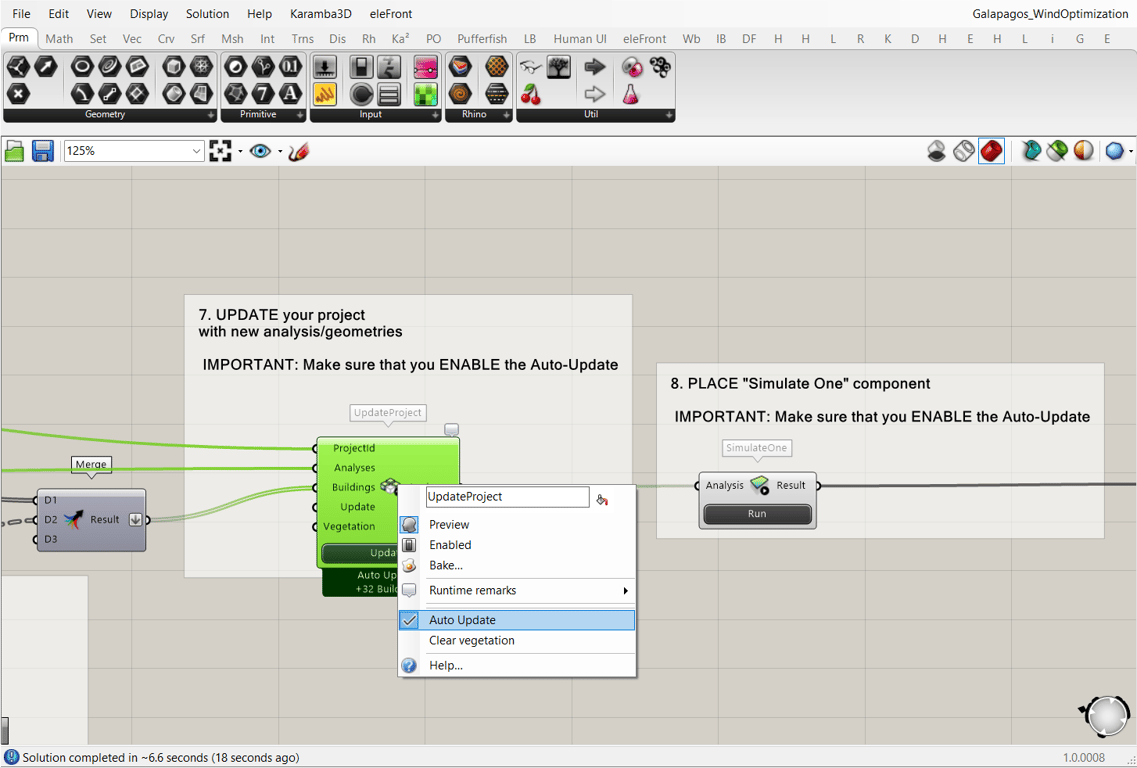Switch to the Math tab

point(59,39)
